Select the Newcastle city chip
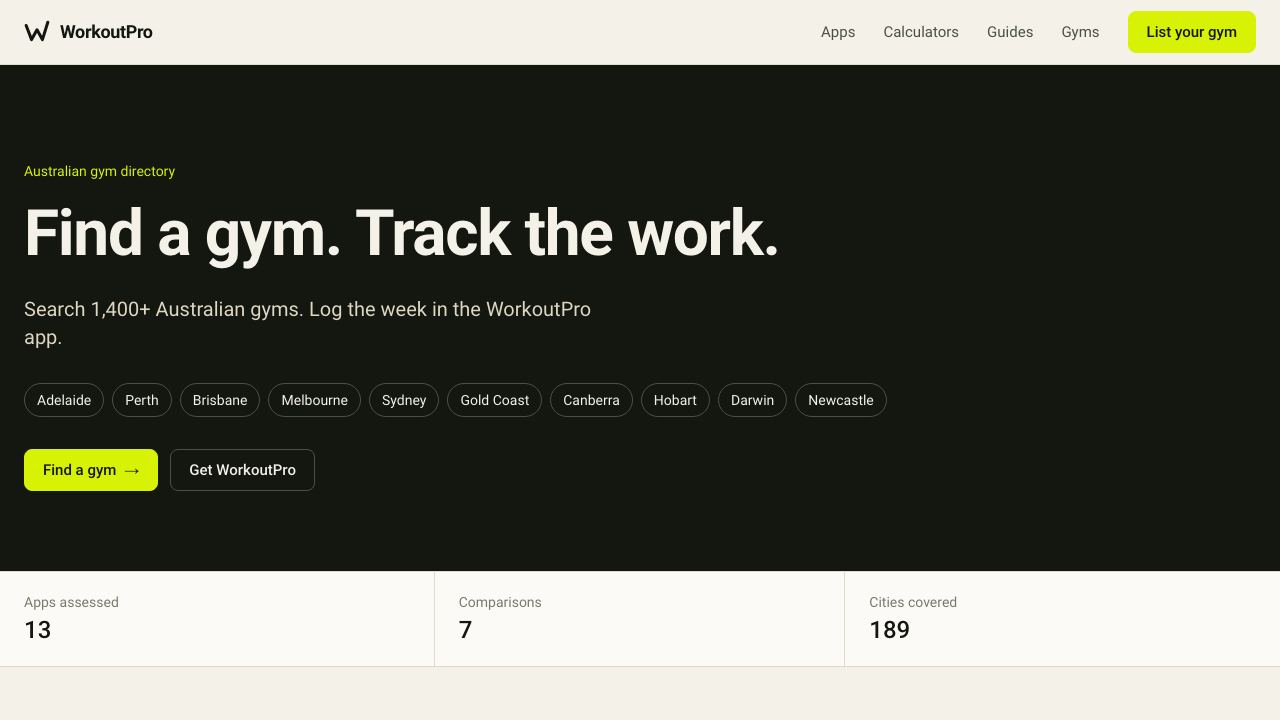The image size is (1280, 720). pos(841,400)
